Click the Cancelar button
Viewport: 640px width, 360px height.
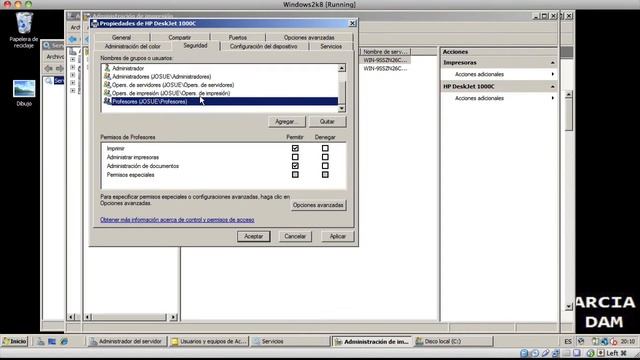[x=295, y=236]
